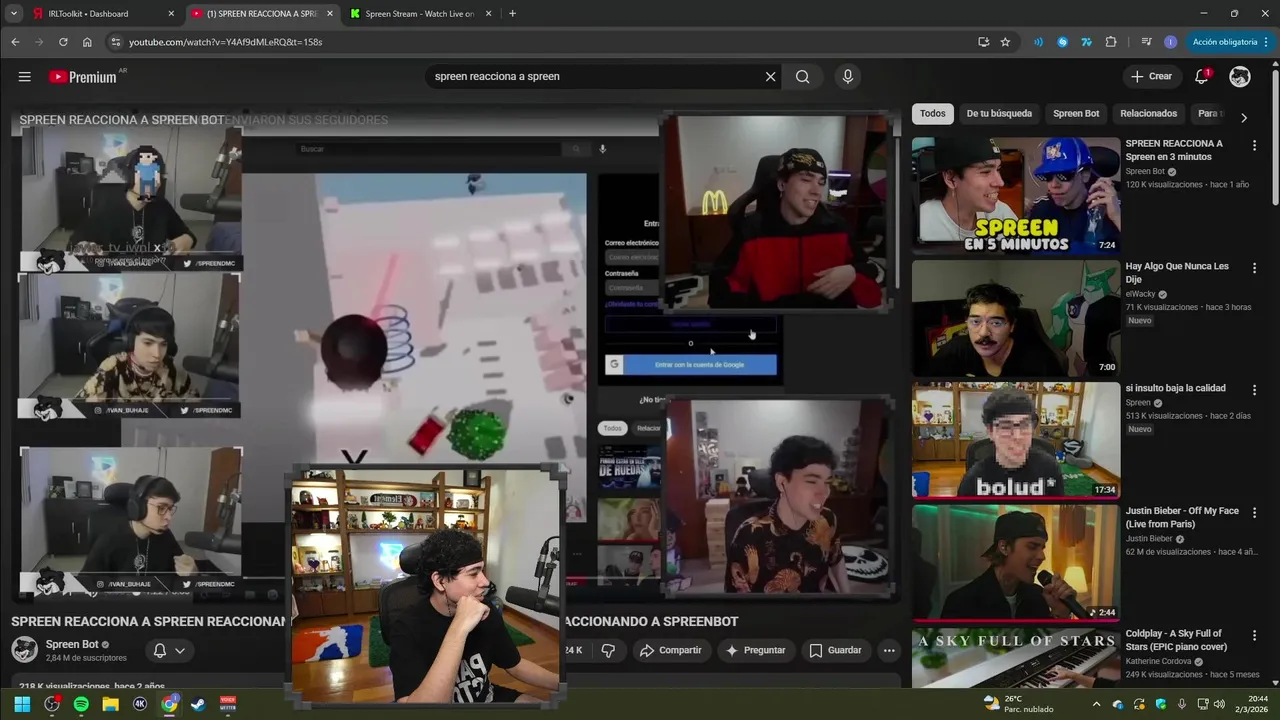Open a new Chrome tab
The height and width of the screenshot is (720, 1280).
point(513,14)
